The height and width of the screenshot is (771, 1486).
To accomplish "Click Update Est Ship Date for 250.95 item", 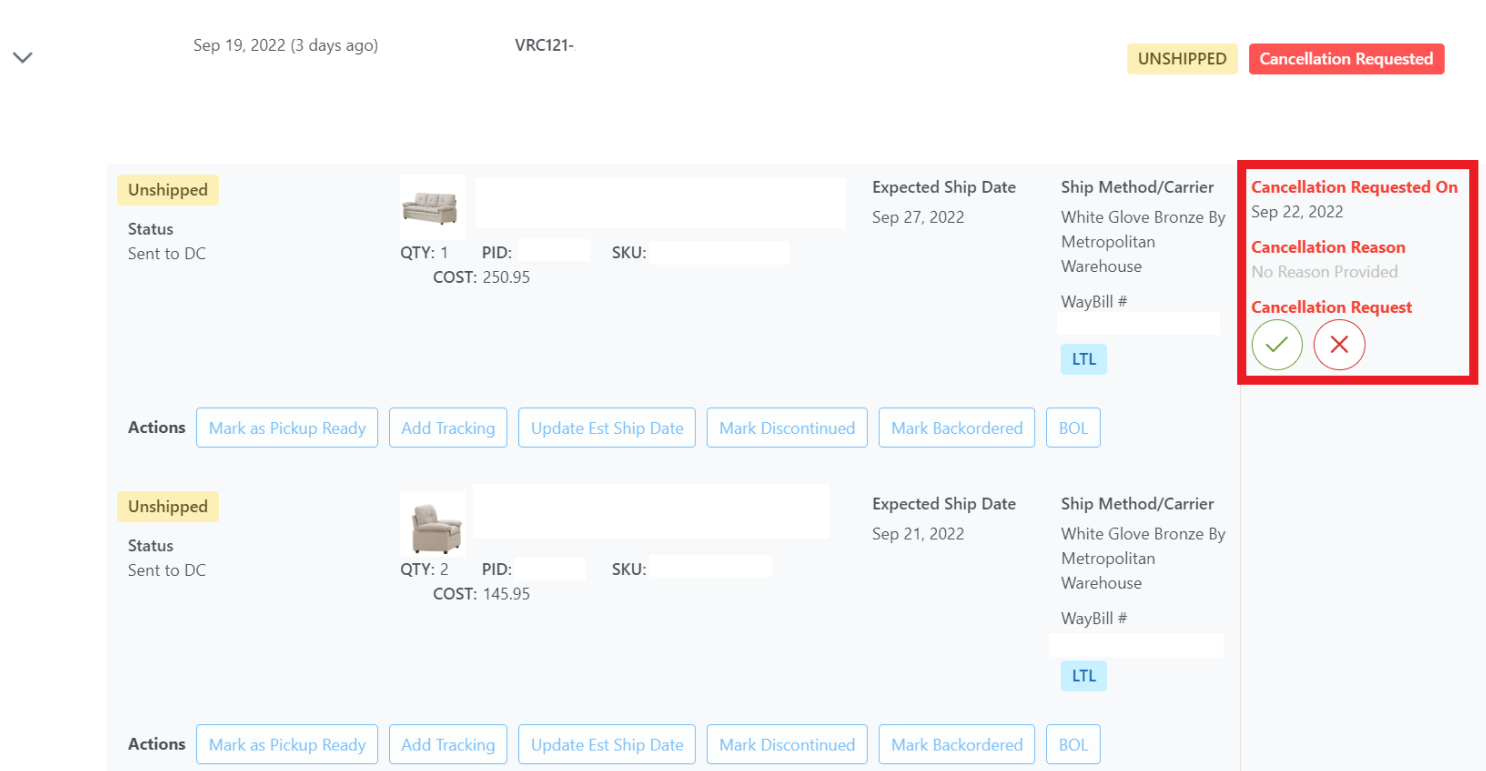I will (607, 428).
